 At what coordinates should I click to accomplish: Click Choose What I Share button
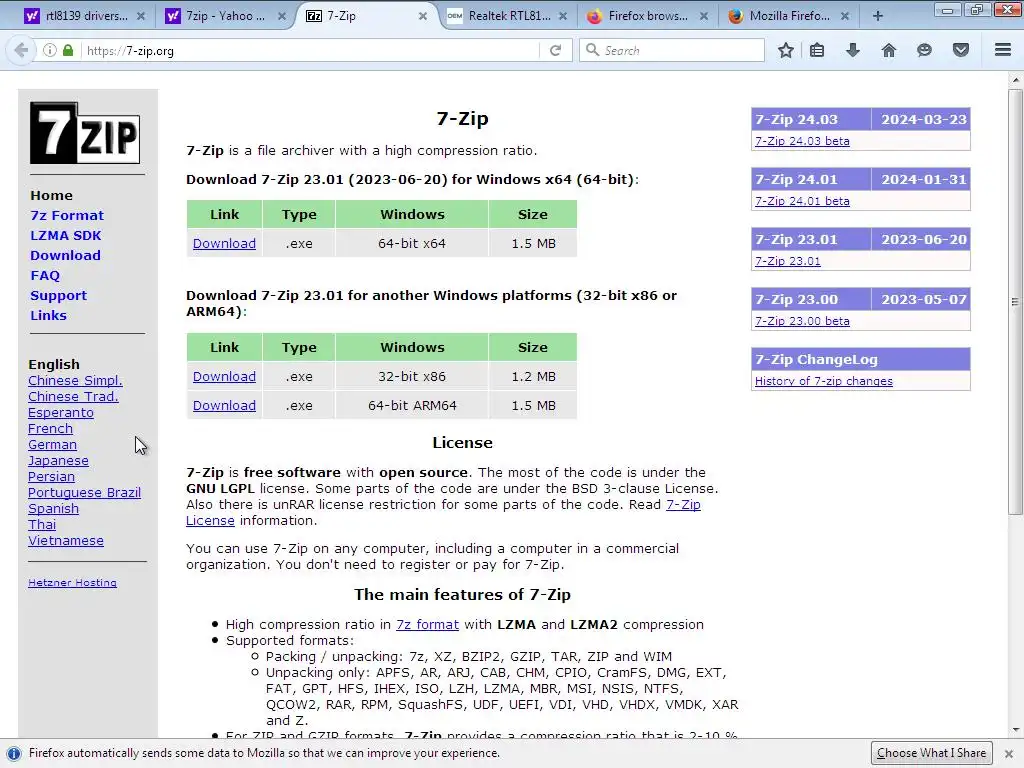click(x=931, y=753)
